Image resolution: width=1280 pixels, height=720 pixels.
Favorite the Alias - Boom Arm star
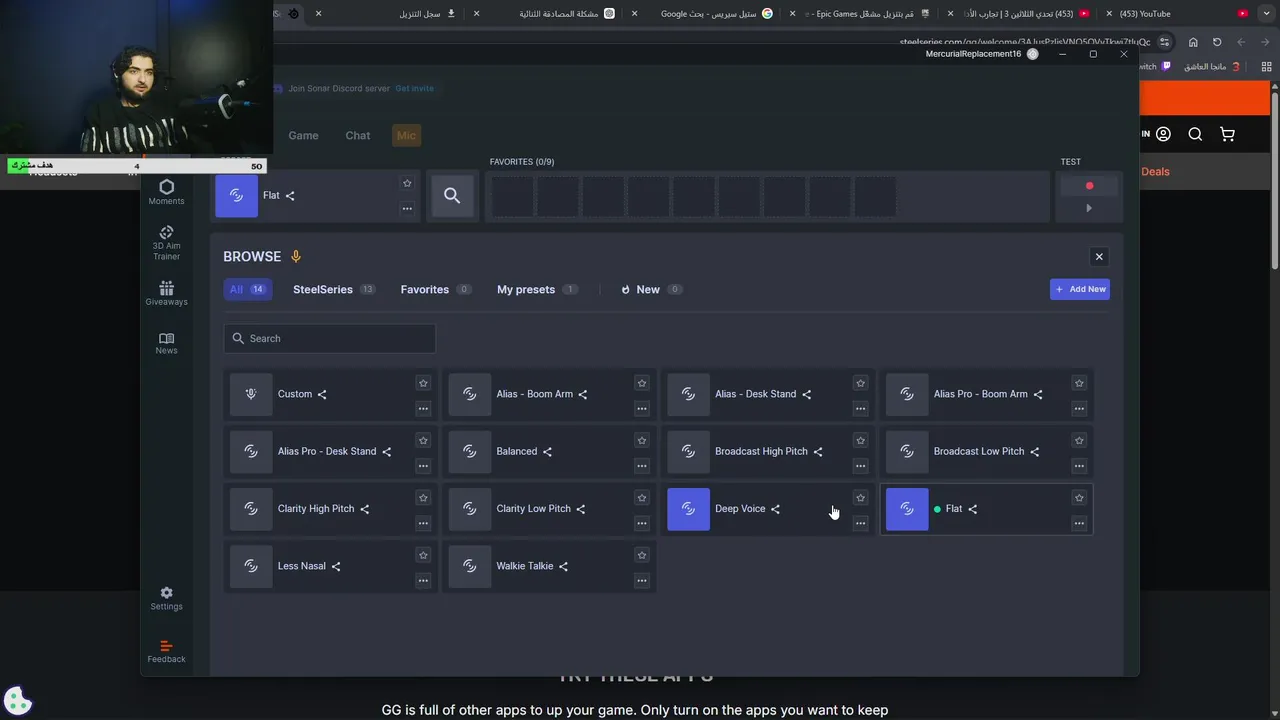[x=642, y=383]
